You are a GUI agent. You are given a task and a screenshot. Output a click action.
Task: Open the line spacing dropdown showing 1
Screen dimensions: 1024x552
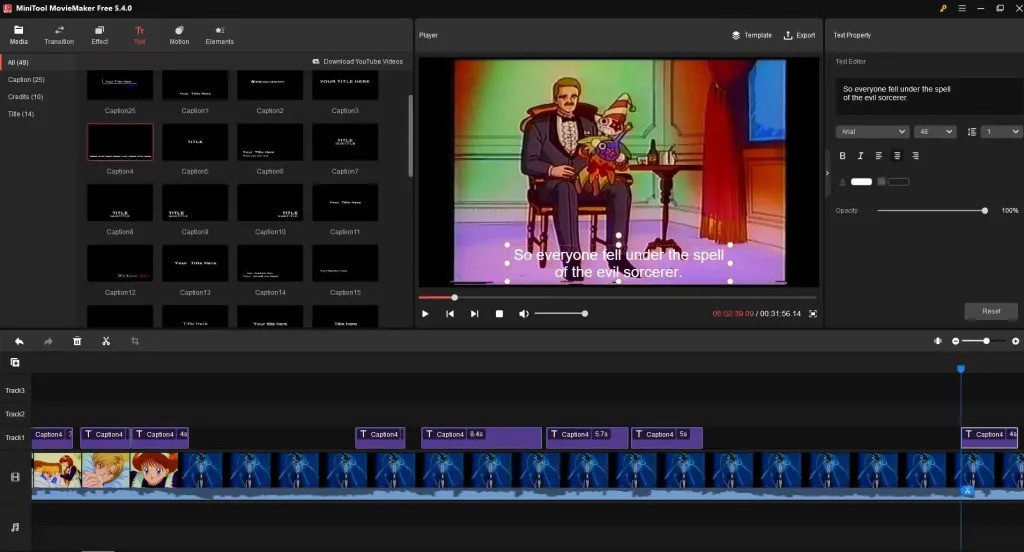[1001, 132]
